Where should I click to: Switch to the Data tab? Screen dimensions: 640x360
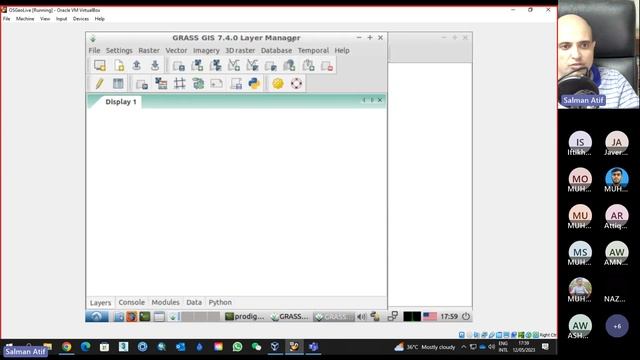(x=194, y=302)
